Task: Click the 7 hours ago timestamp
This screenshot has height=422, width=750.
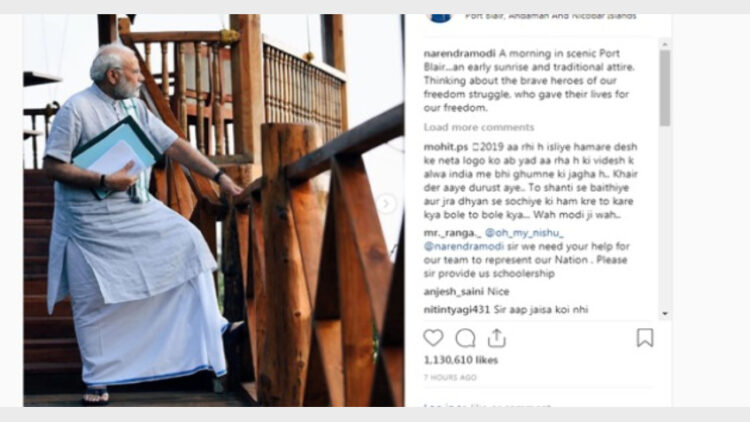Action: [450, 378]
